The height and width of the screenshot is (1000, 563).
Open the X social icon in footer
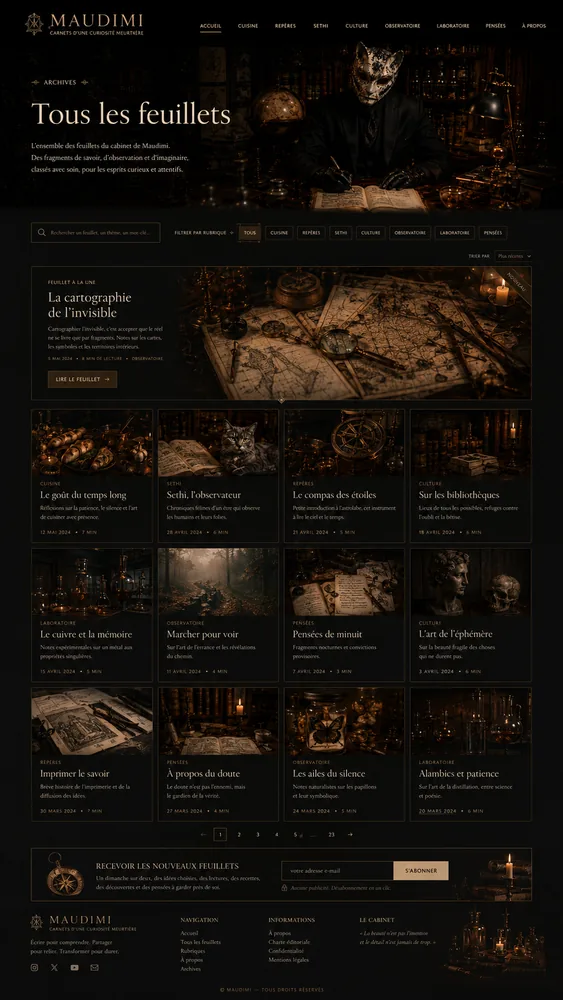tap(54, 967)
